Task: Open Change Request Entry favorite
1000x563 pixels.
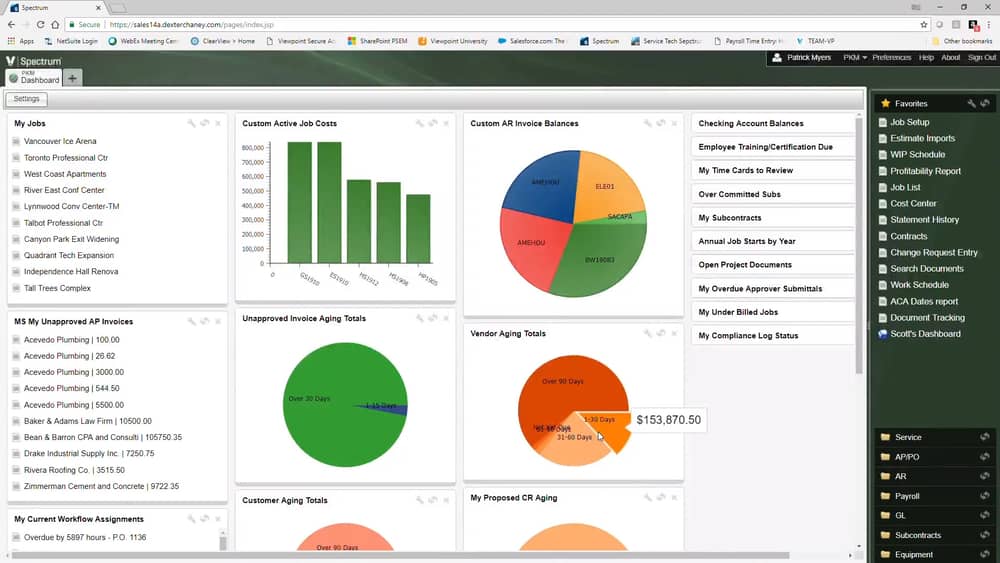Action: (x=934, y=252)
